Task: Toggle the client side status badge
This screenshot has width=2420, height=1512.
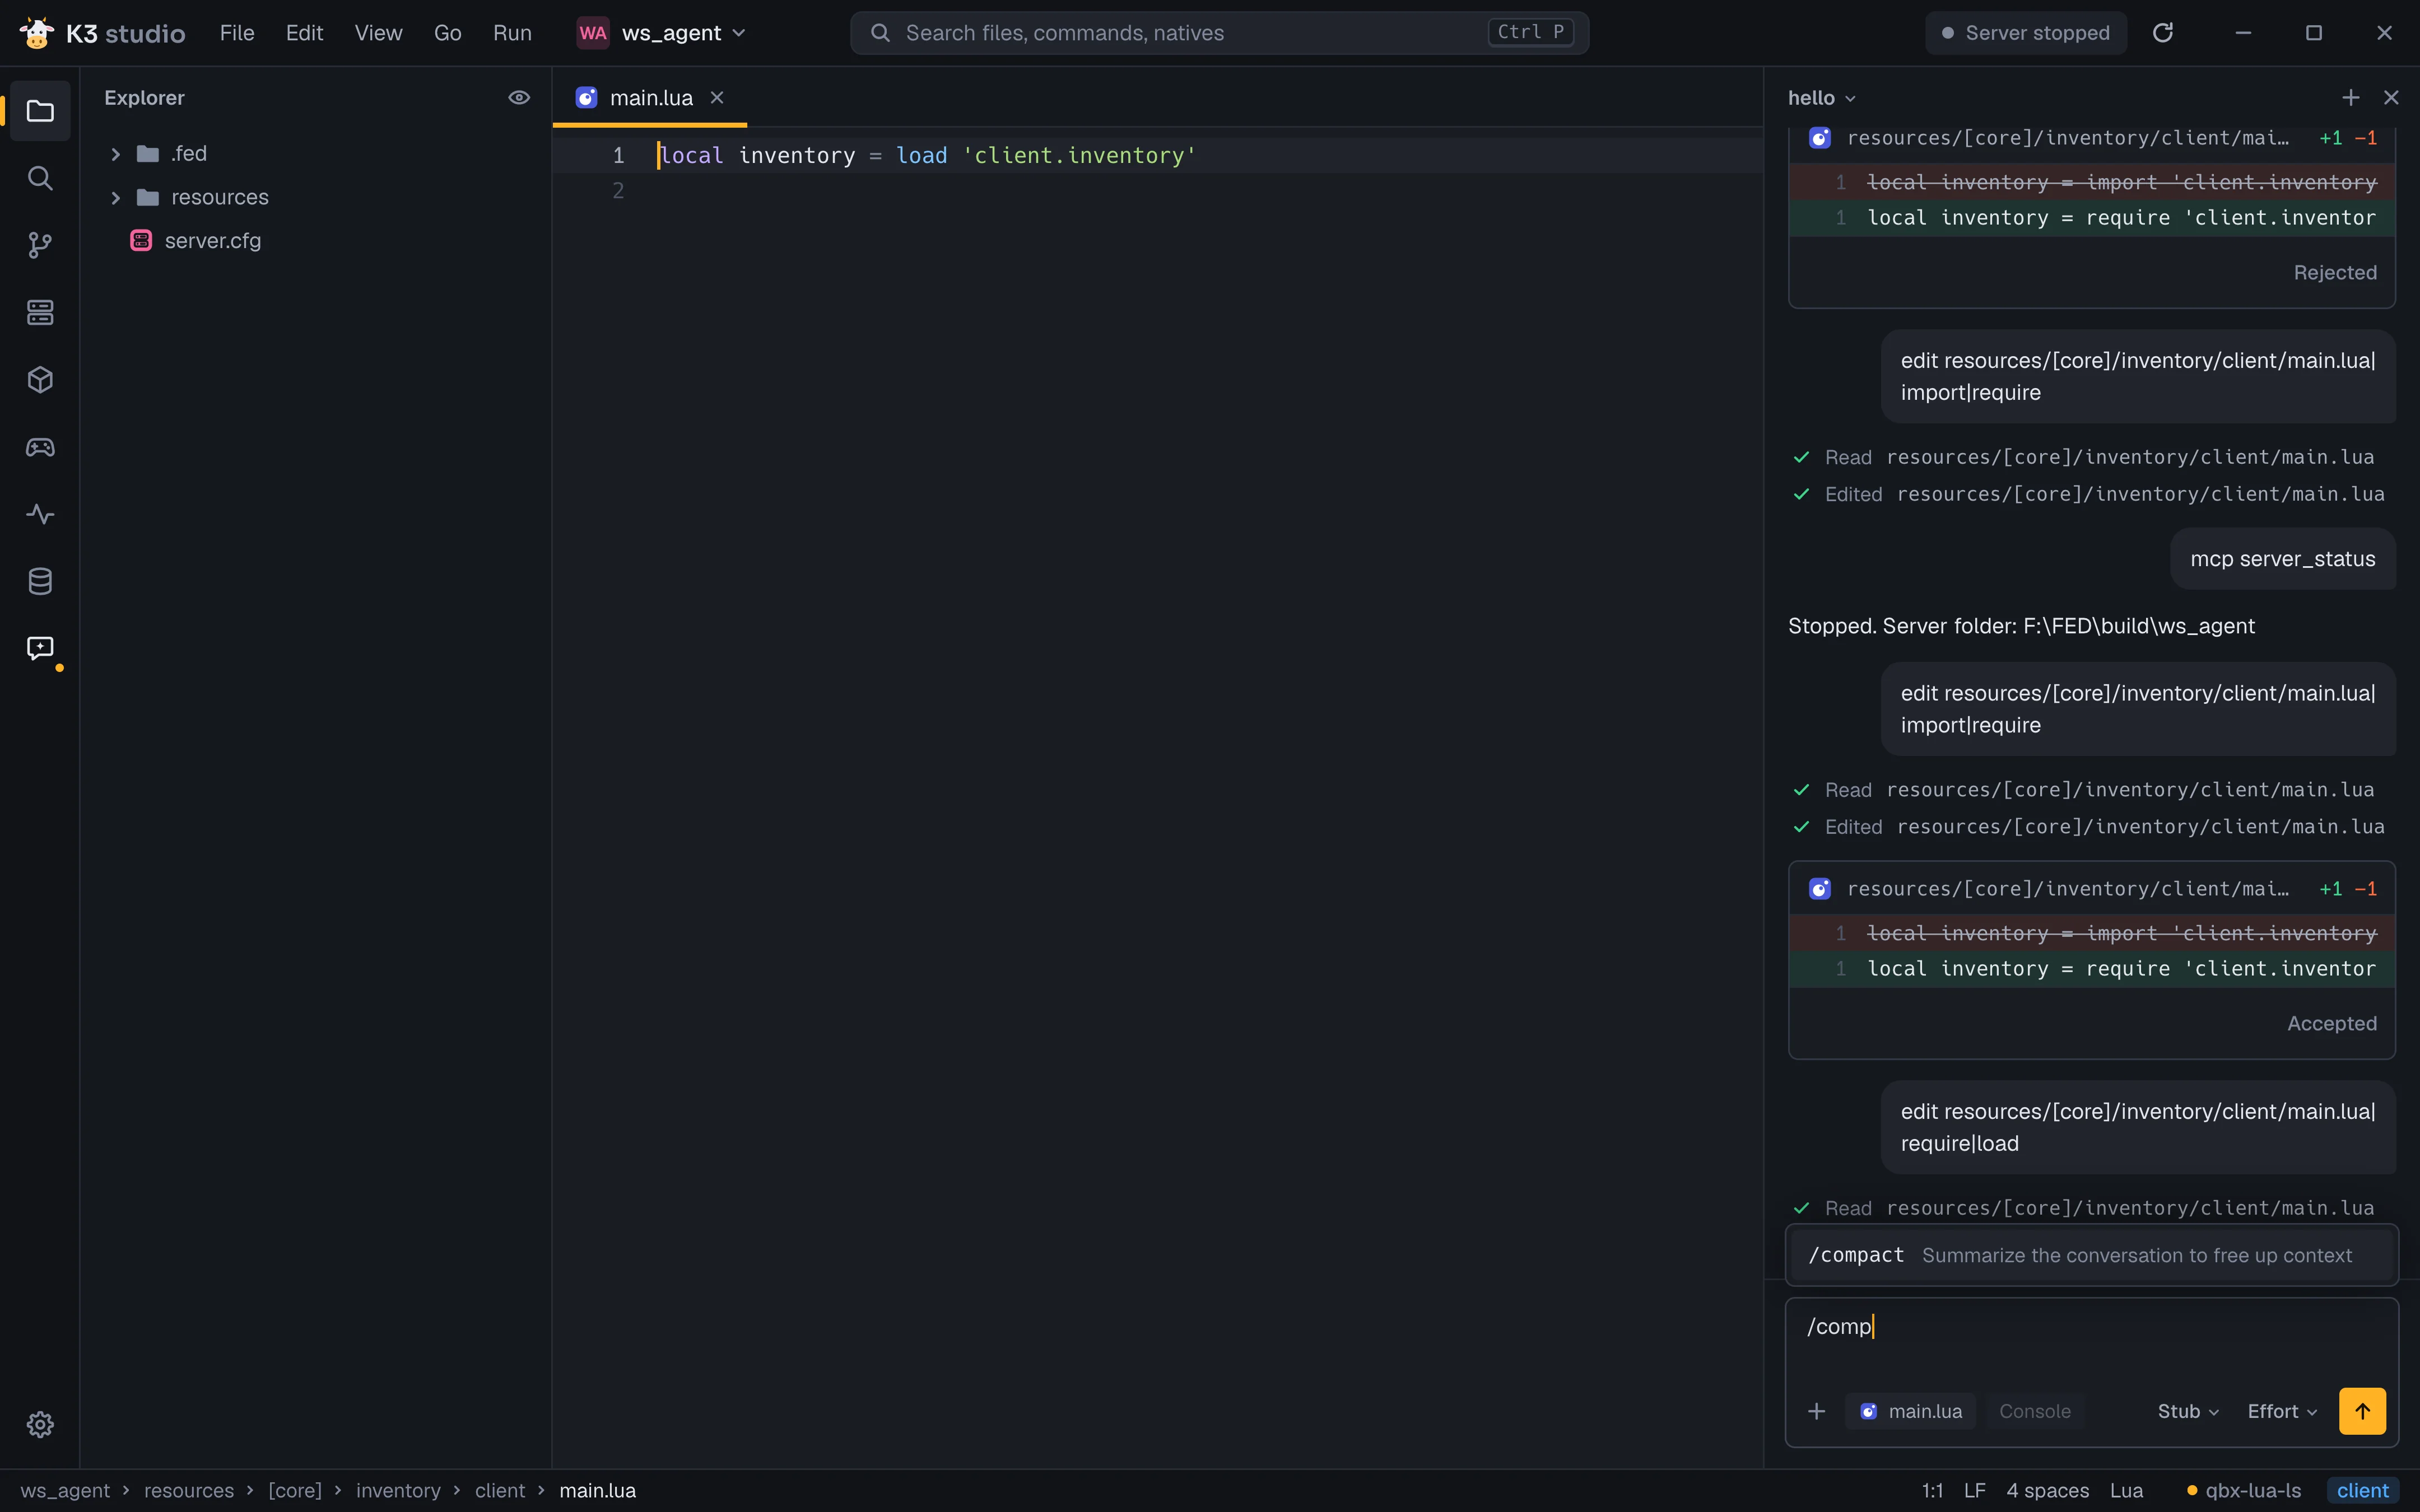Action: [2362, 1490]
